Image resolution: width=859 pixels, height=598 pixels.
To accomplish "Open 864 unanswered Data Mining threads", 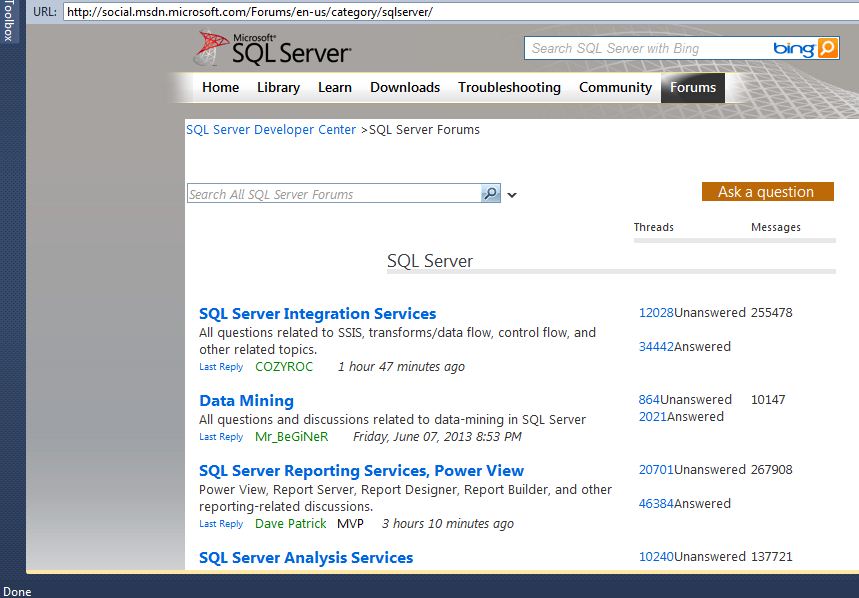I will pyautogui.click(x=649, y=400).
